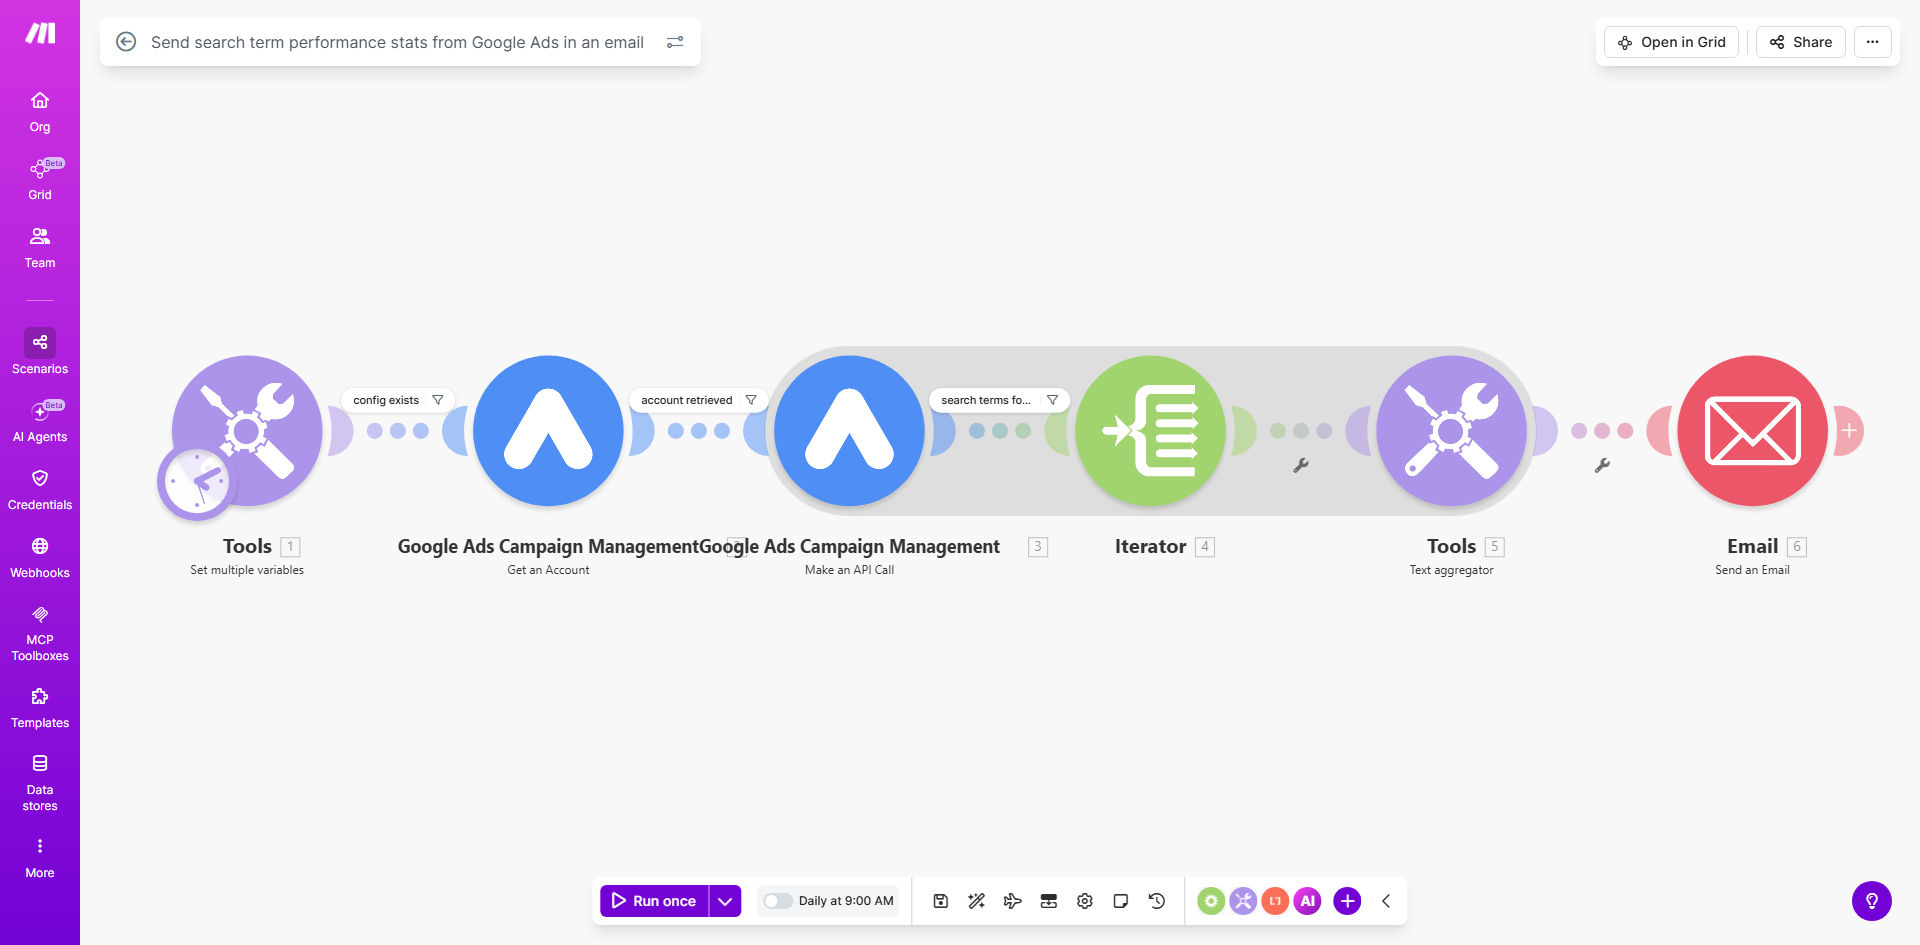Open Scenarios section
The width and height of the screenshot is (1920, 945).
(x=40, y=352)
